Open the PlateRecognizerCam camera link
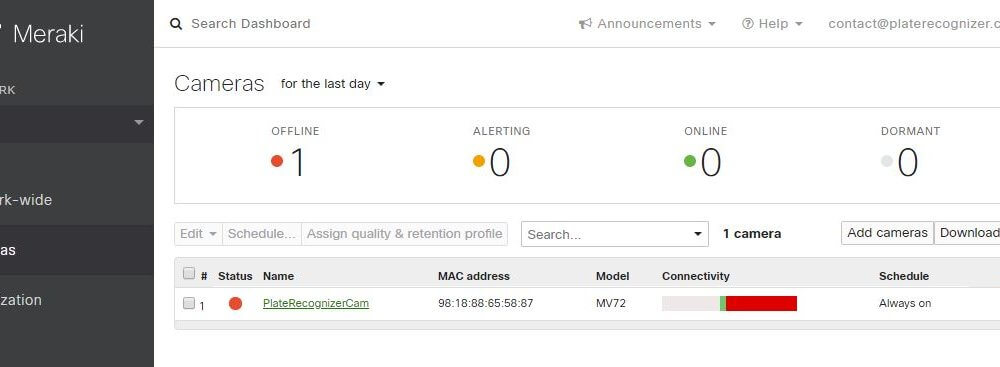 click(316, 303)
